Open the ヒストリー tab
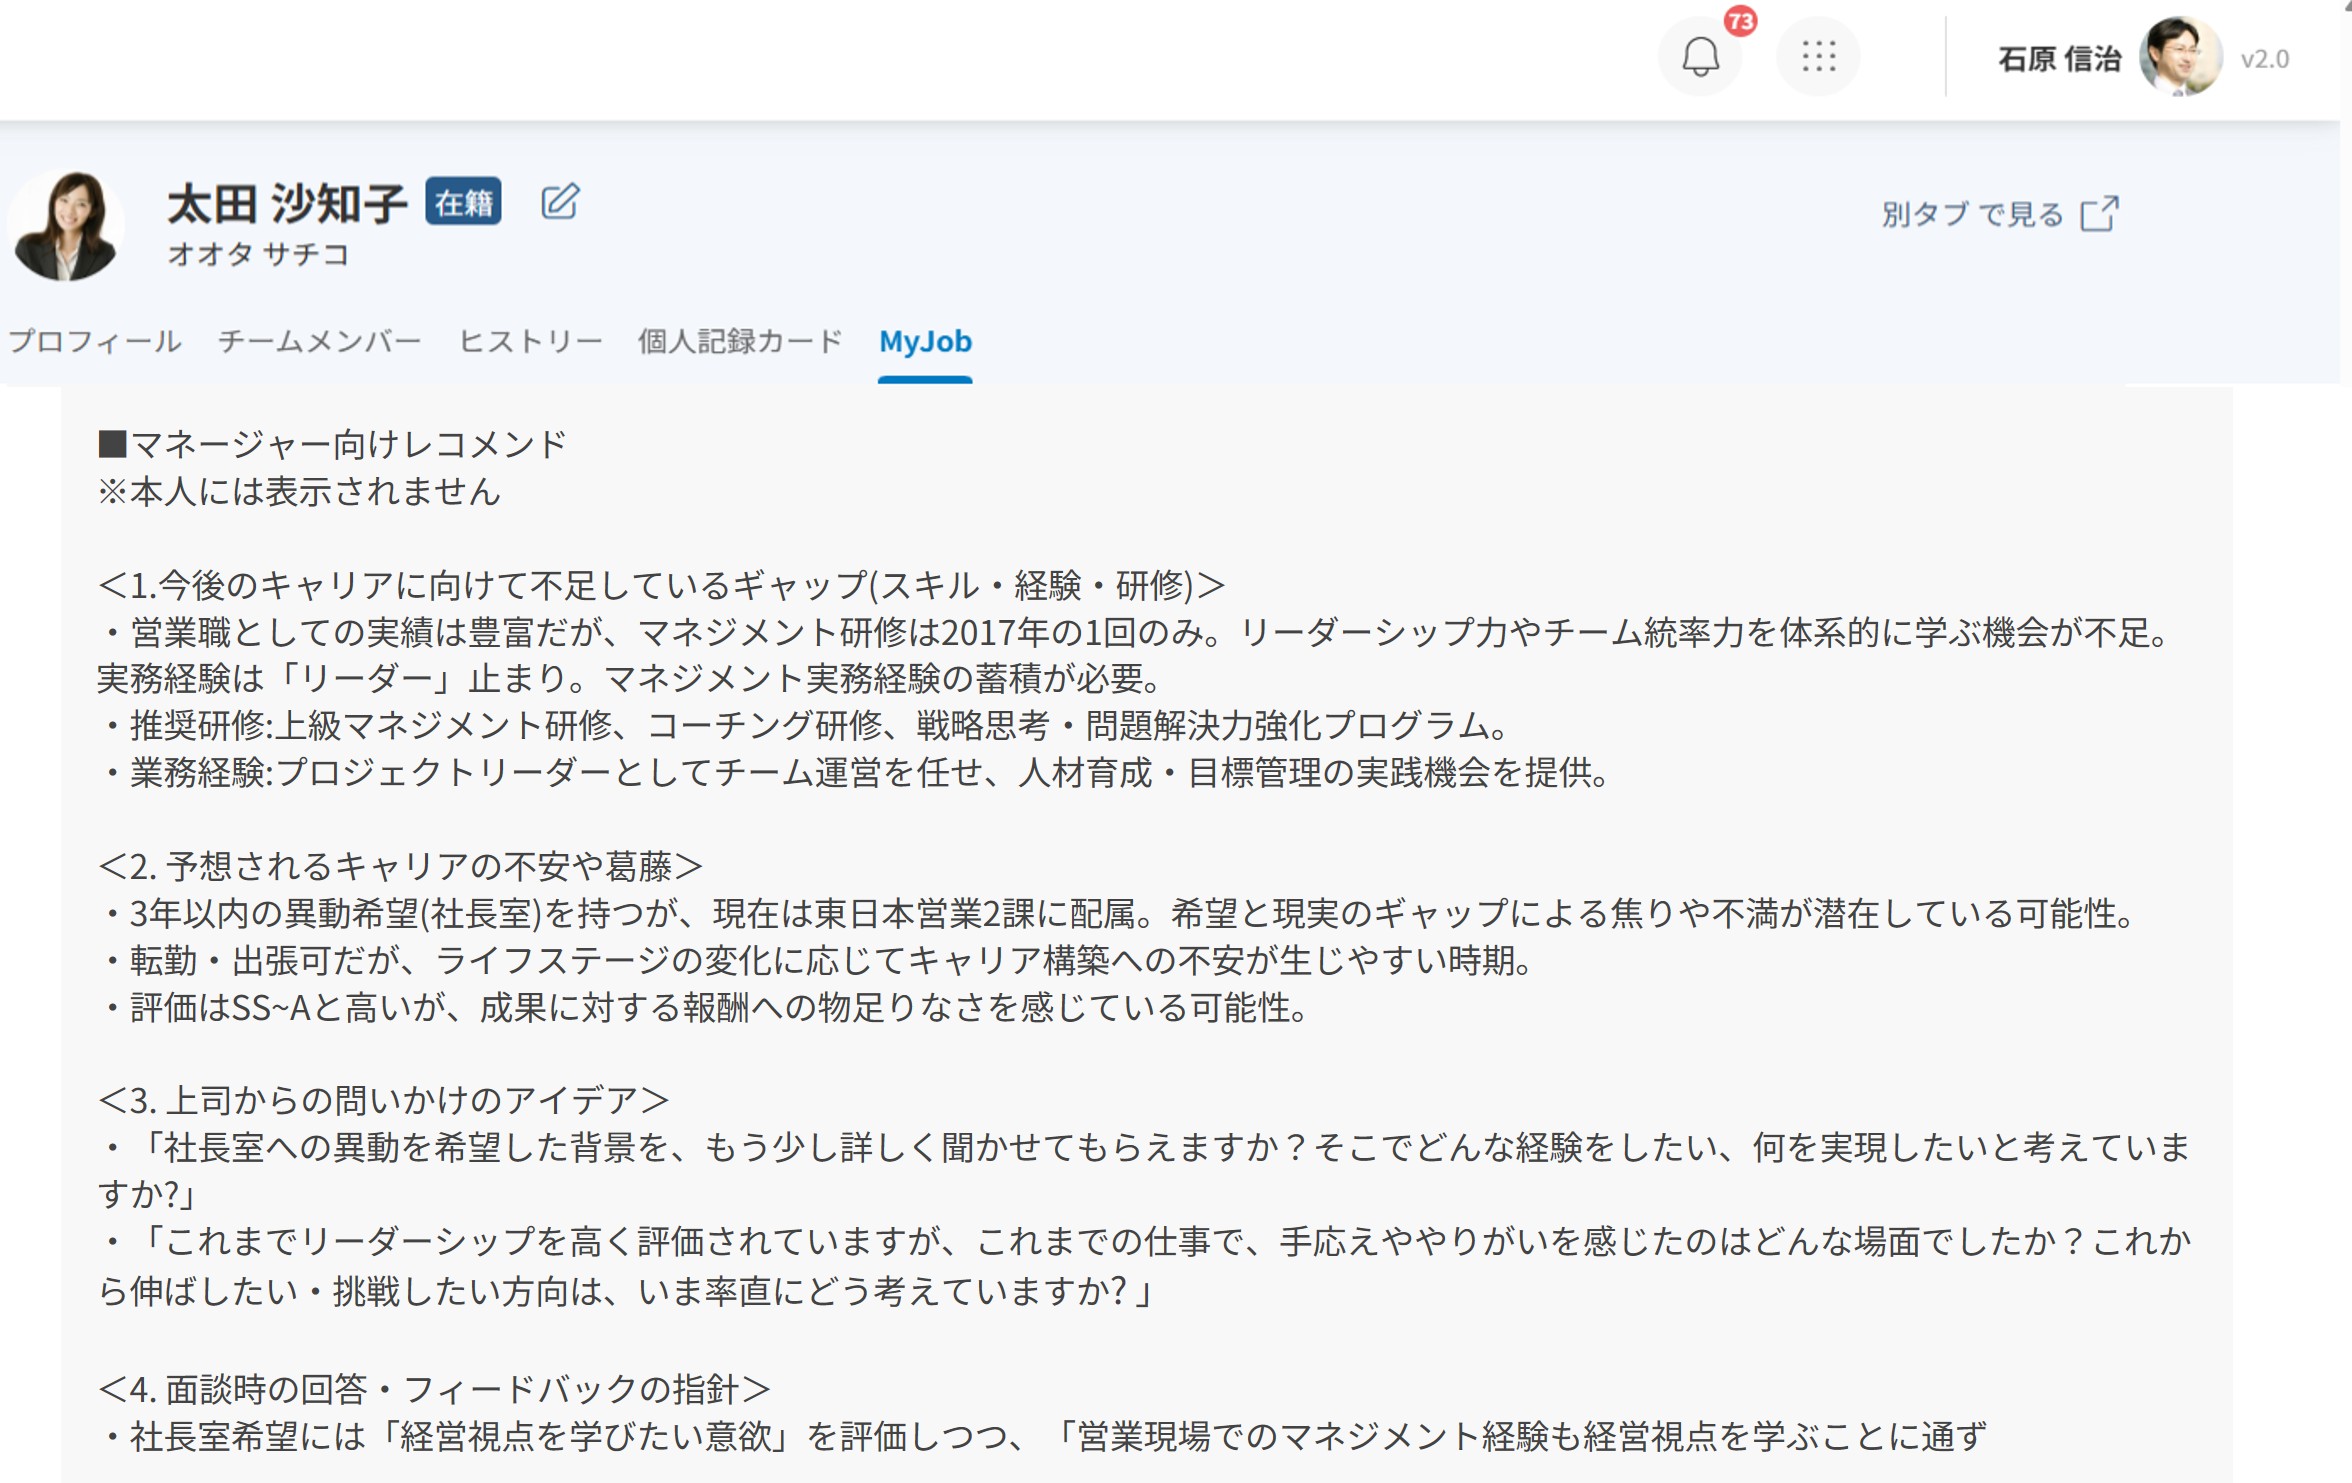2352x1483 pixels. 531,342
